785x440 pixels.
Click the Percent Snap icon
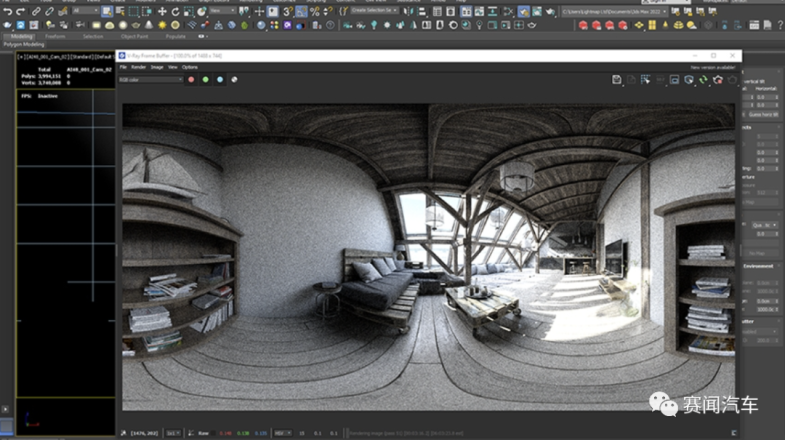pos(314,11)
